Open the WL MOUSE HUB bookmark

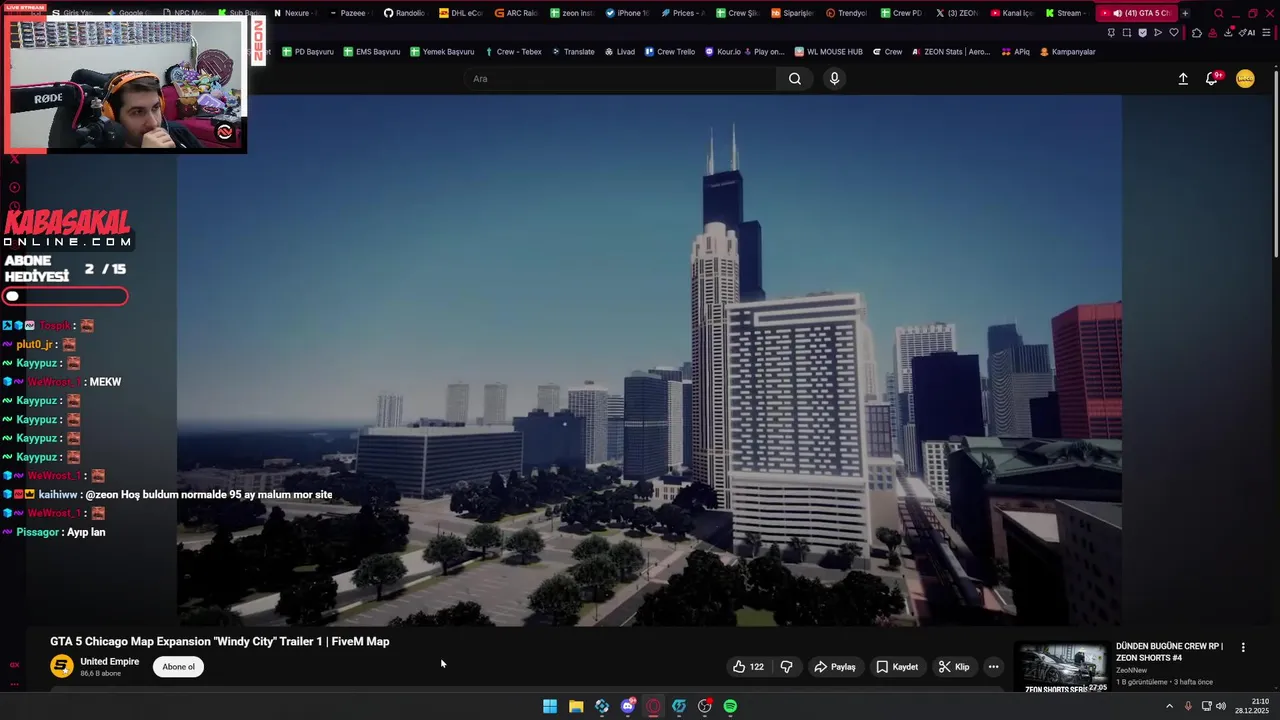(828, 52)
